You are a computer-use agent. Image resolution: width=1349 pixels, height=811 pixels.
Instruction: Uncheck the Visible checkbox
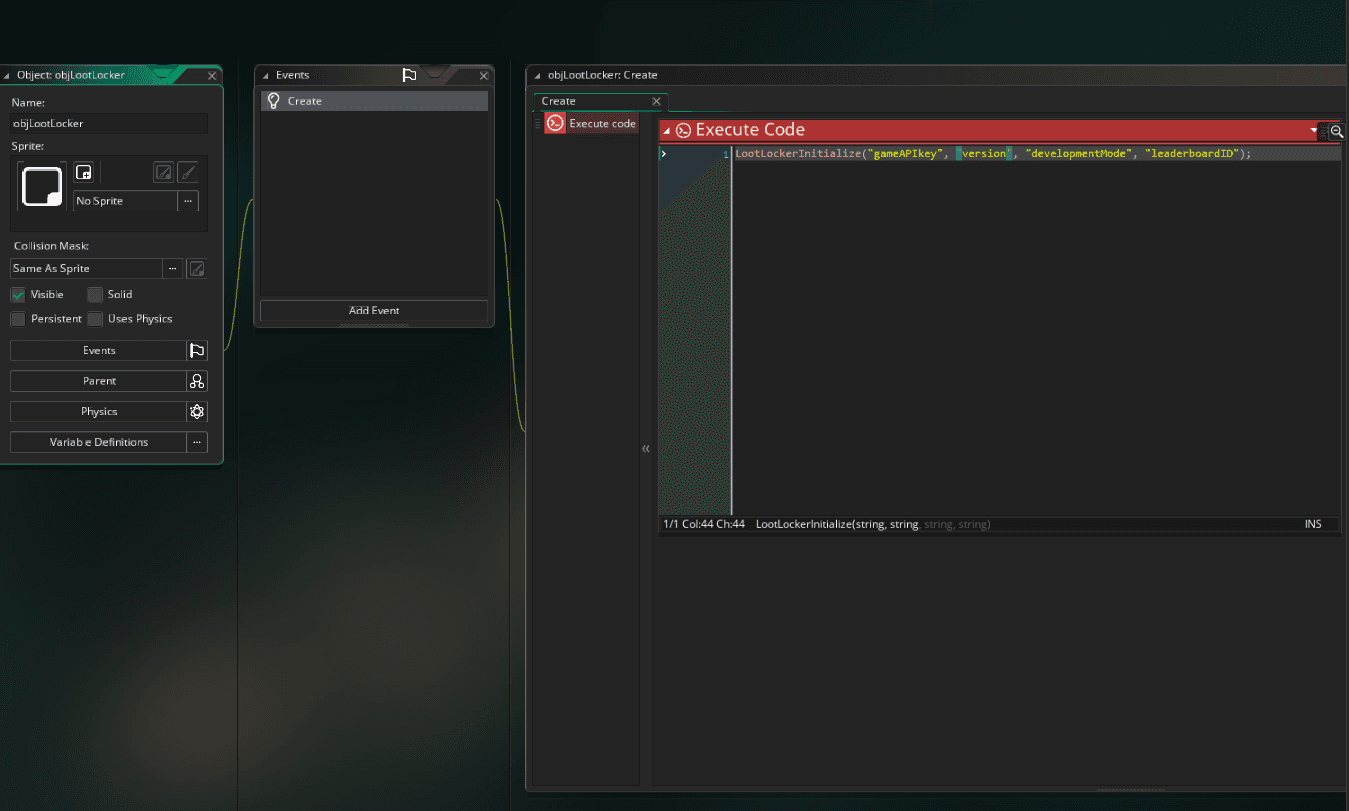[18, 295]
